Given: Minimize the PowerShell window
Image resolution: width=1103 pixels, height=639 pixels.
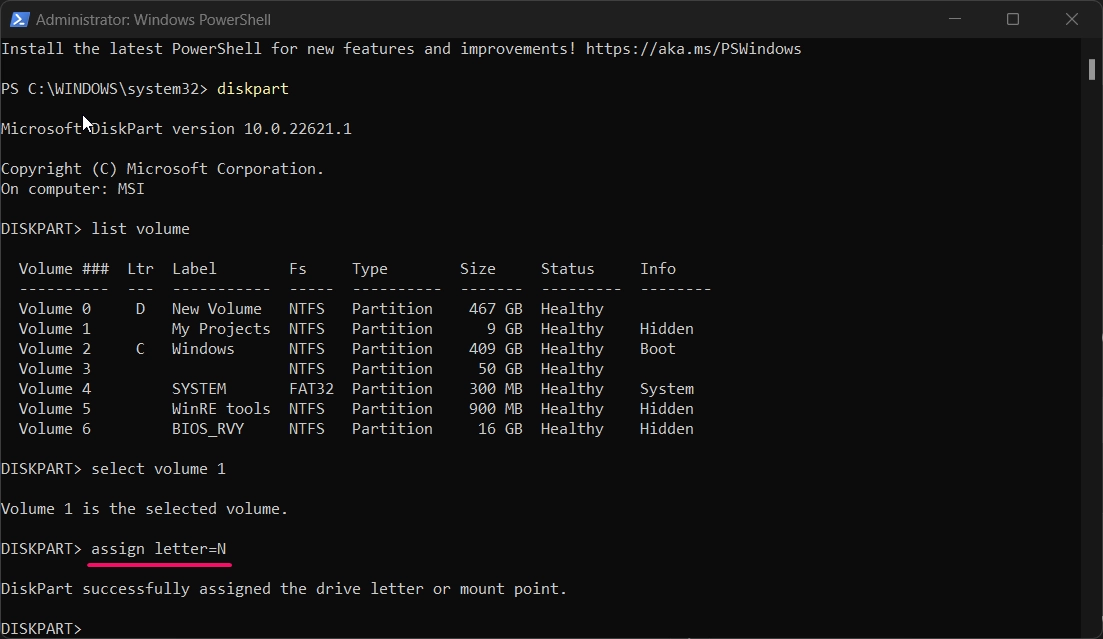Looking at the screenshot, I should (x=955, y=20).
